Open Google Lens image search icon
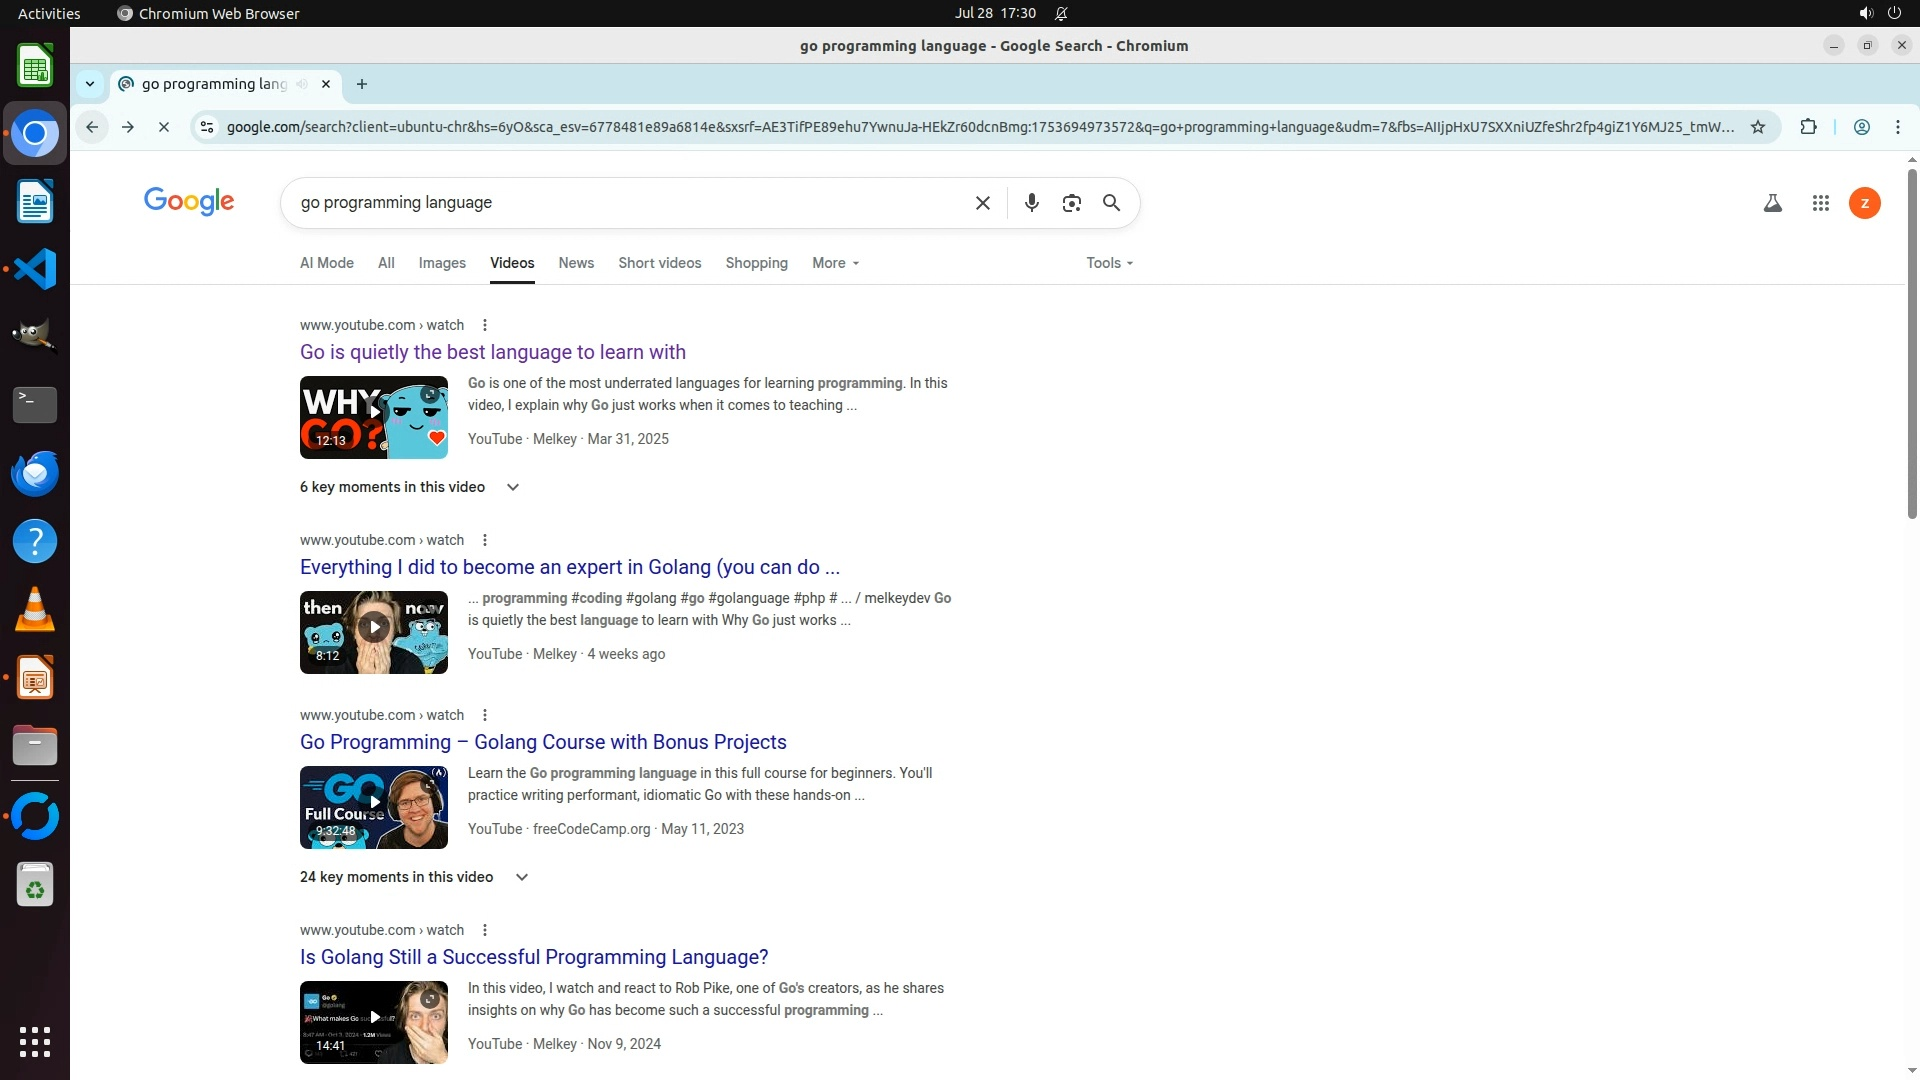 pyautogui.click(x=1071, y=203)
